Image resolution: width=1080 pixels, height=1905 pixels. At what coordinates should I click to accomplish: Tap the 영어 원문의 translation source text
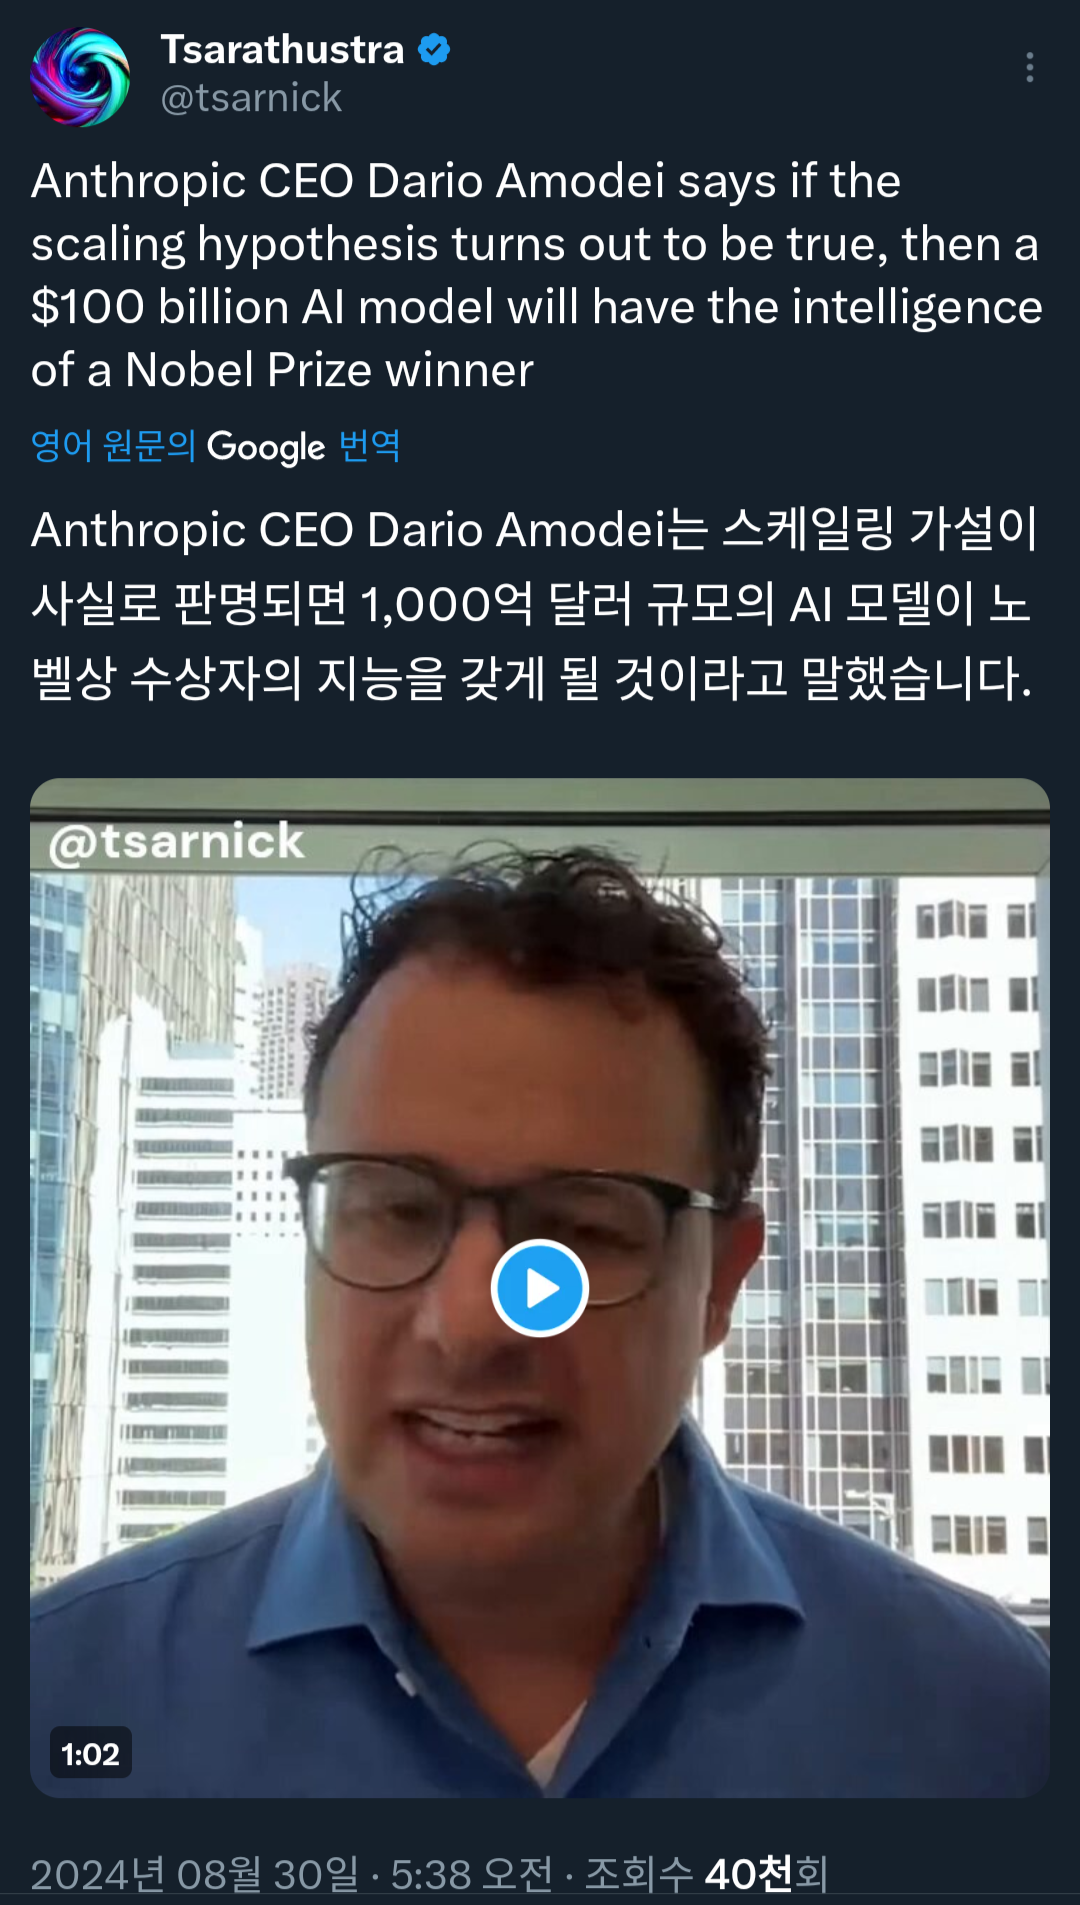pos(113,446)
